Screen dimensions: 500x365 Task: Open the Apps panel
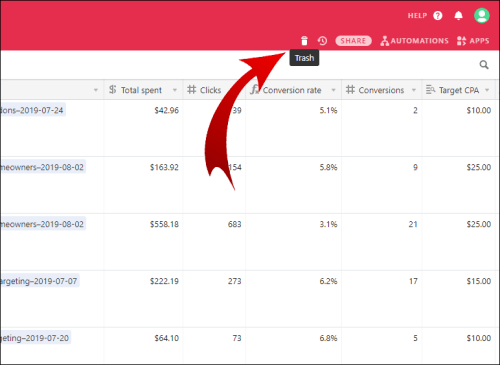pyautogui.click(x=473, y=41)
